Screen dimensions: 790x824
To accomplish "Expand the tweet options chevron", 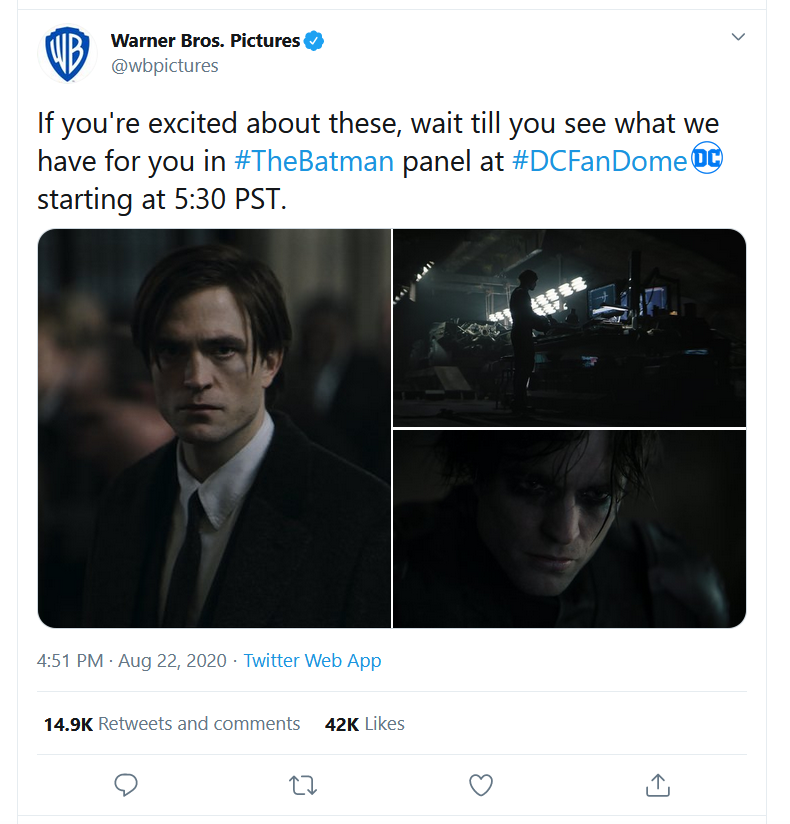I will tap(738, 37).
